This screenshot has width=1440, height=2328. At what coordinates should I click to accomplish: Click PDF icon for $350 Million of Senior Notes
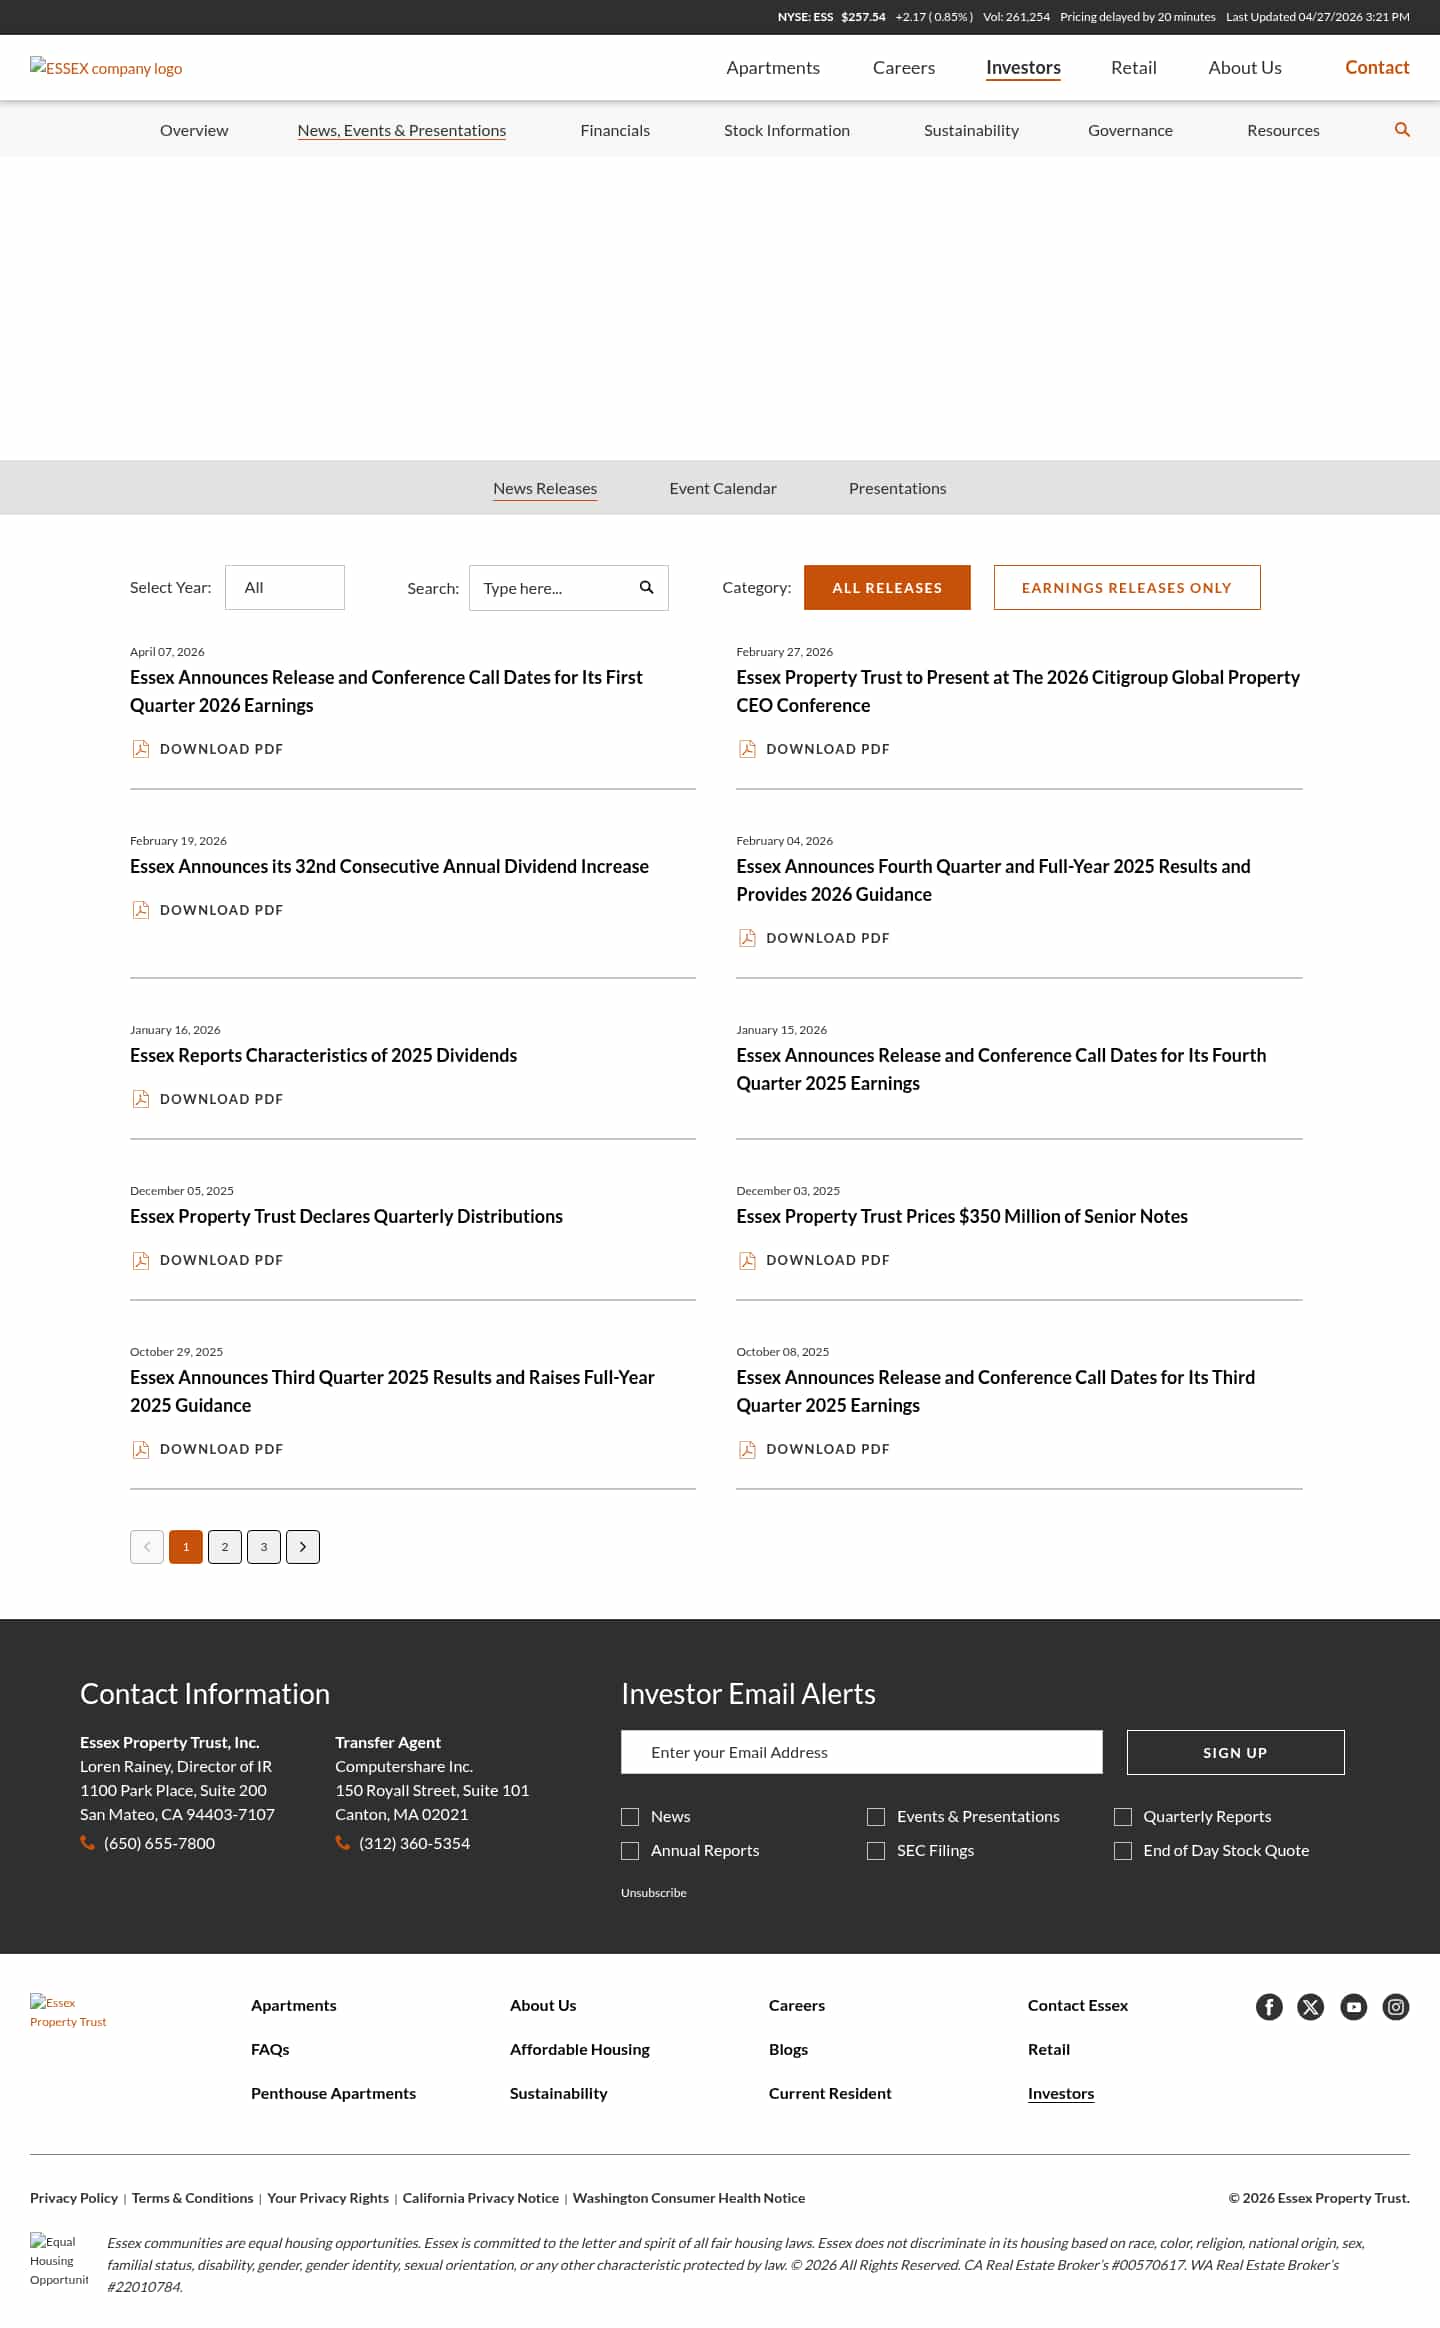(x=747, y=1260)
